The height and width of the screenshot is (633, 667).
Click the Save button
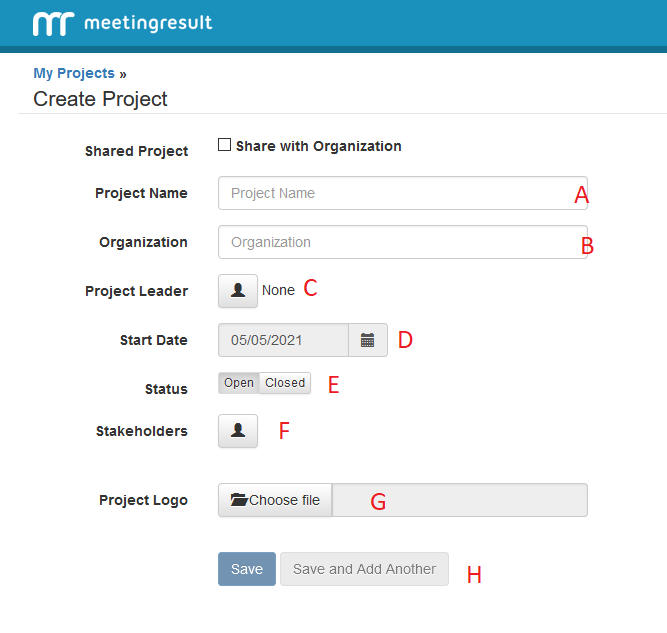[247, 569]
